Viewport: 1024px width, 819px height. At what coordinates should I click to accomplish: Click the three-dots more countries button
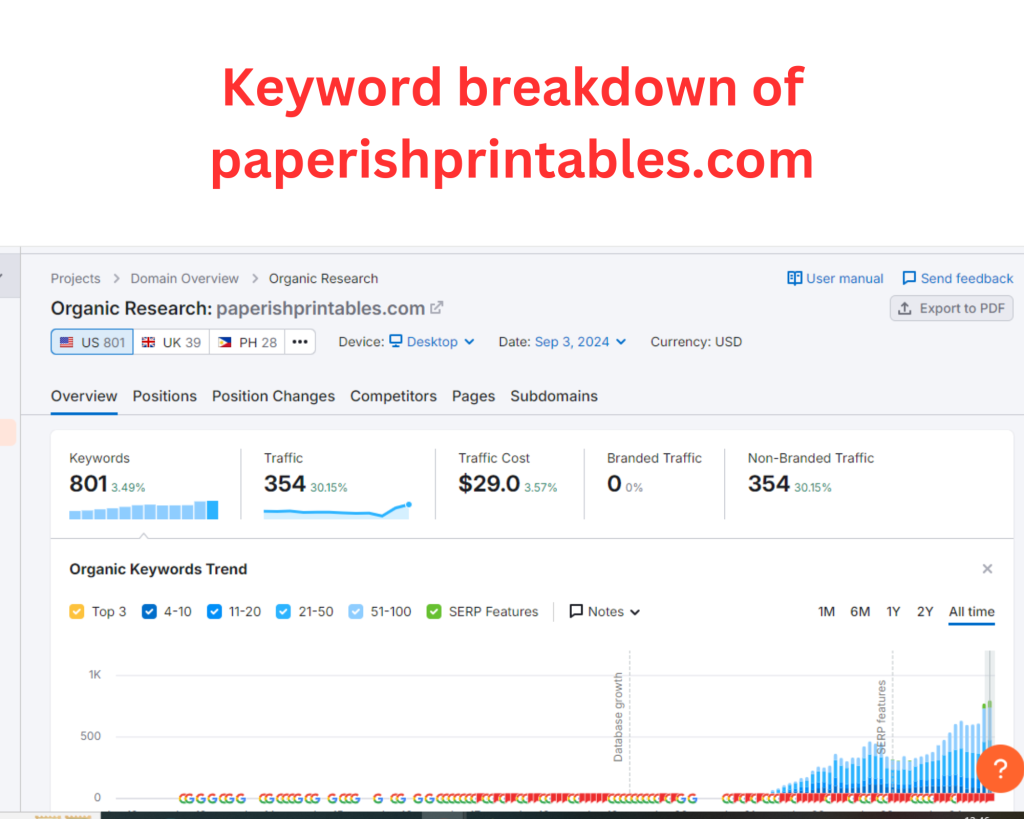point(300,342)
